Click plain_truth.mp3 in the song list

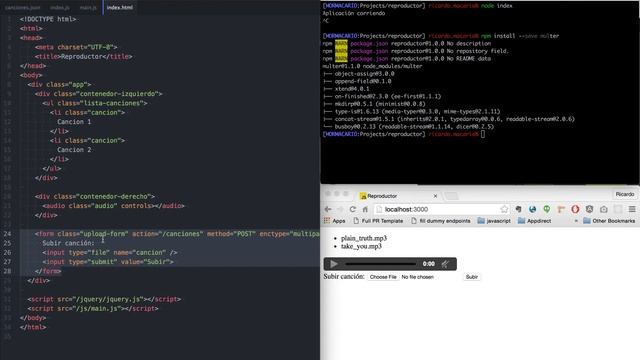point(364,238)
